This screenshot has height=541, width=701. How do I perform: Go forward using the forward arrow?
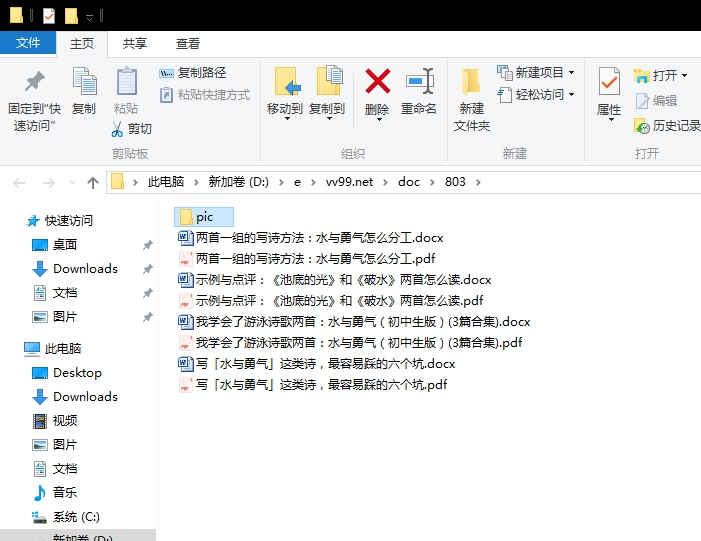48,182
